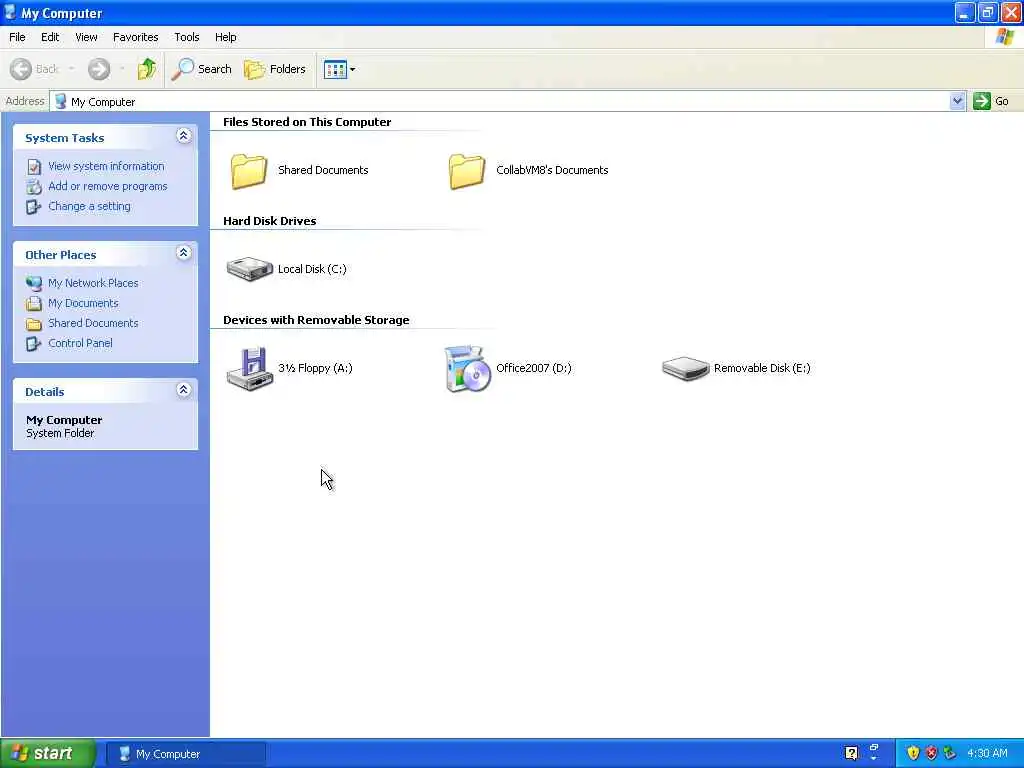Click the Back arrow toolbar button

tap(35, 69)
